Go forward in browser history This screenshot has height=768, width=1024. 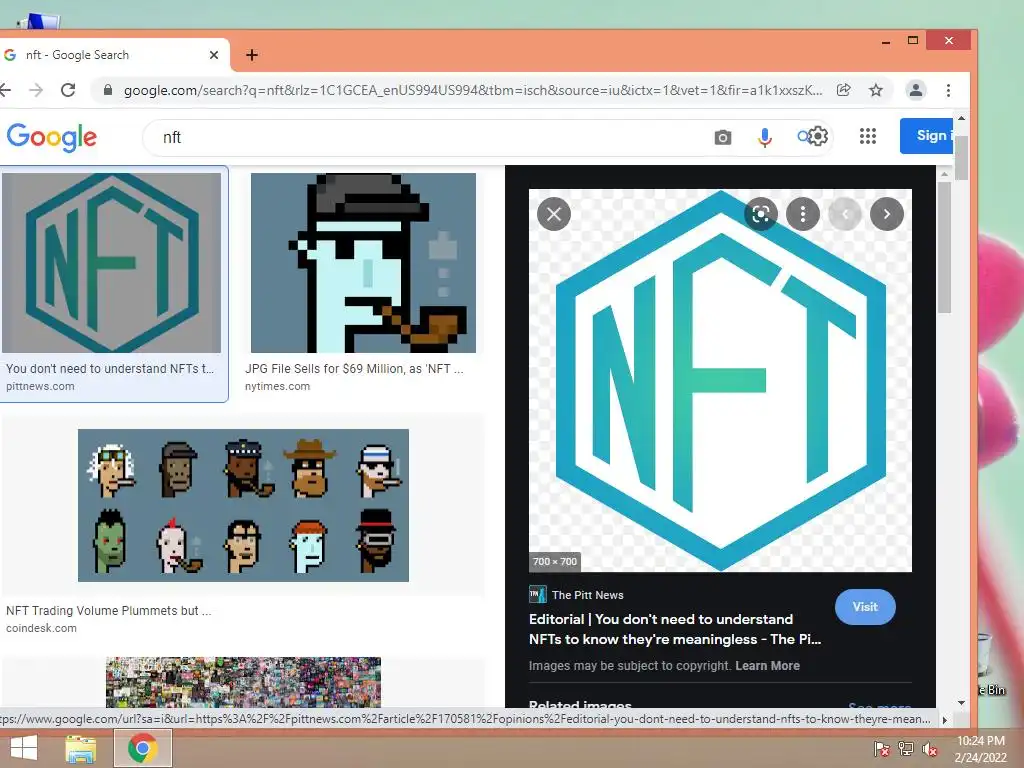click(x=37, y=89)
